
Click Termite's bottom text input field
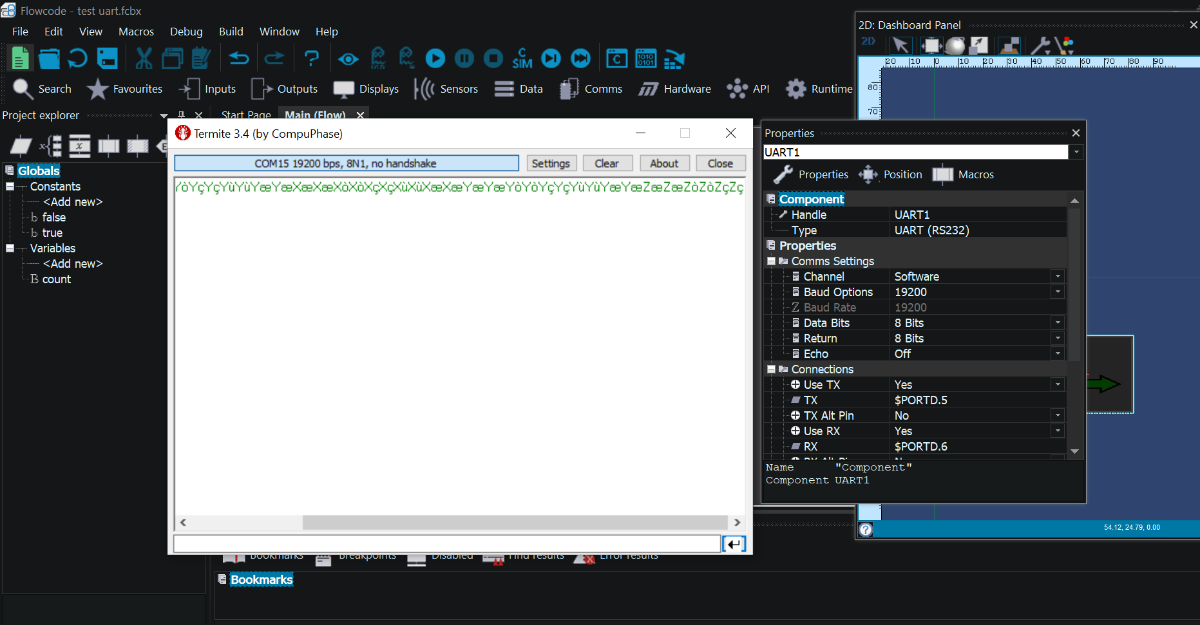point(446,544)
